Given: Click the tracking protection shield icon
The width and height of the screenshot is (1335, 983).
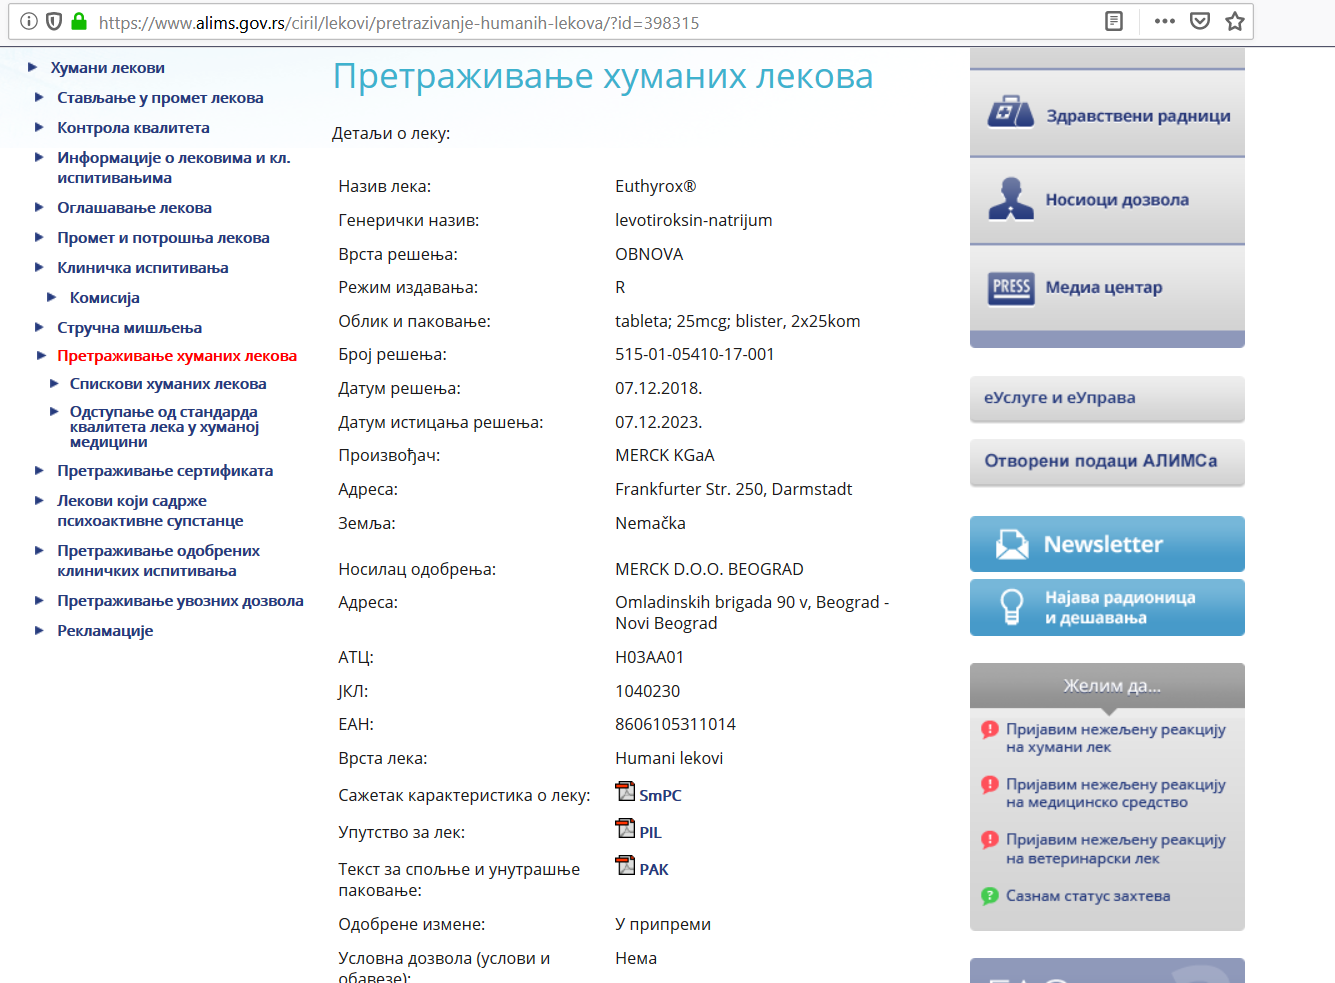Looking at the screenshot, I should 54,21.
